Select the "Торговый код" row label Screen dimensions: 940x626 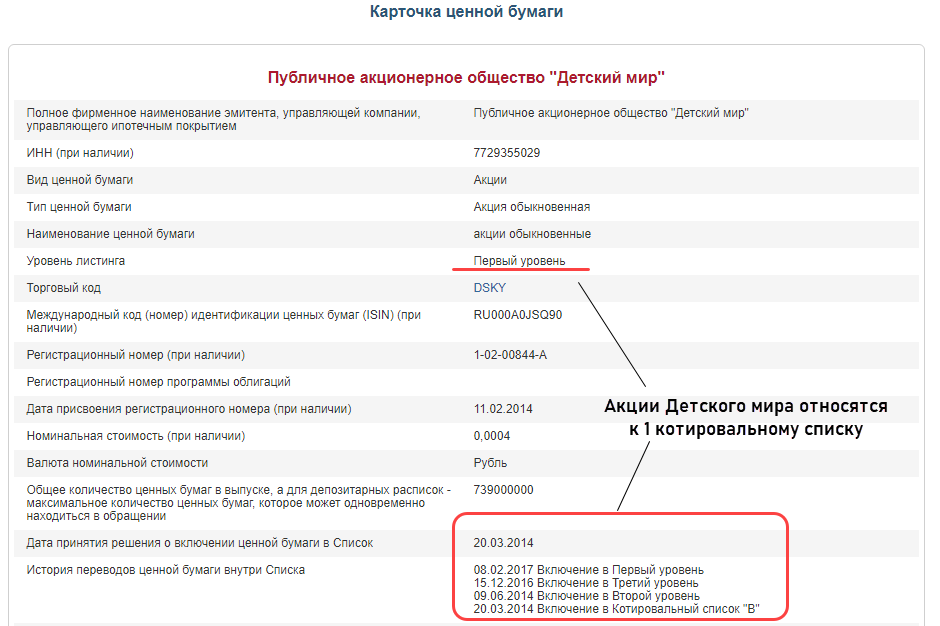[65, 288]
